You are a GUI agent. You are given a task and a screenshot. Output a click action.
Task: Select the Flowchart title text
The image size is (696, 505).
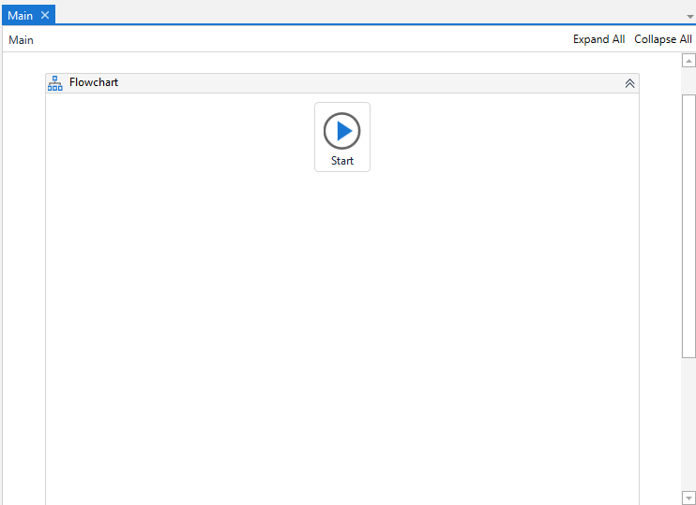click(x=93, y=83)
